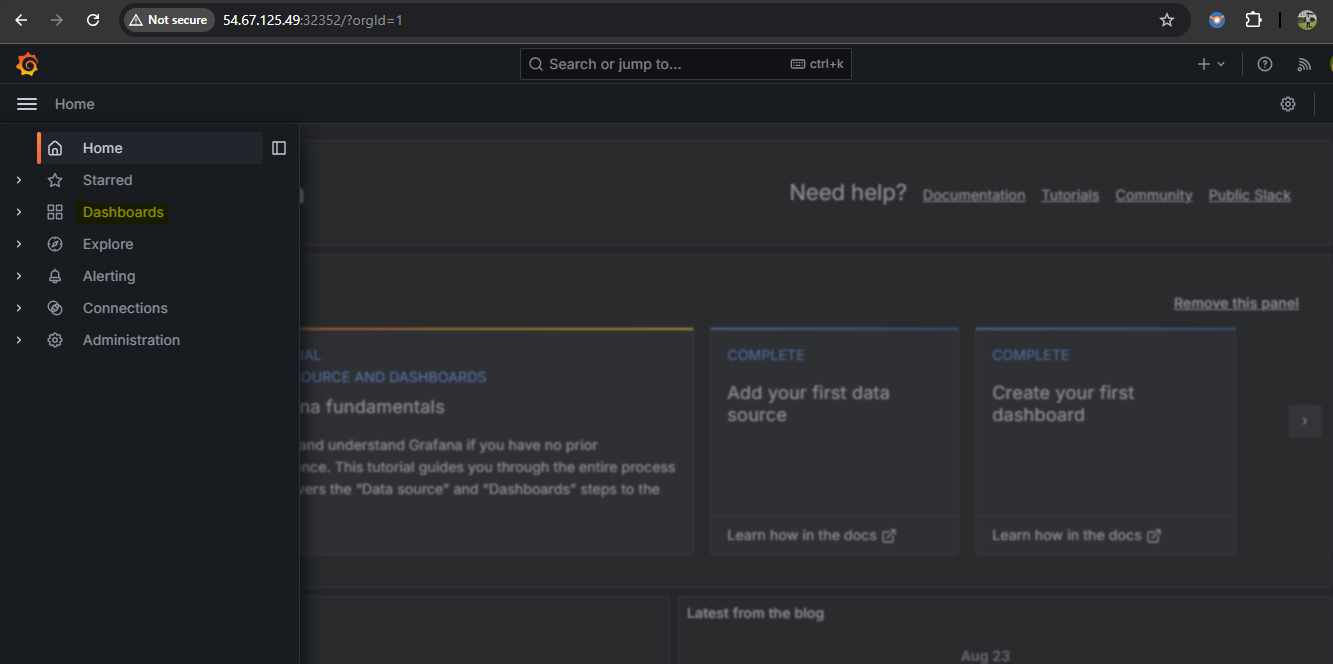Screen dimensions: 1333x664
Task: Click the Alerting bell icon
Action: tap(55, 276)
